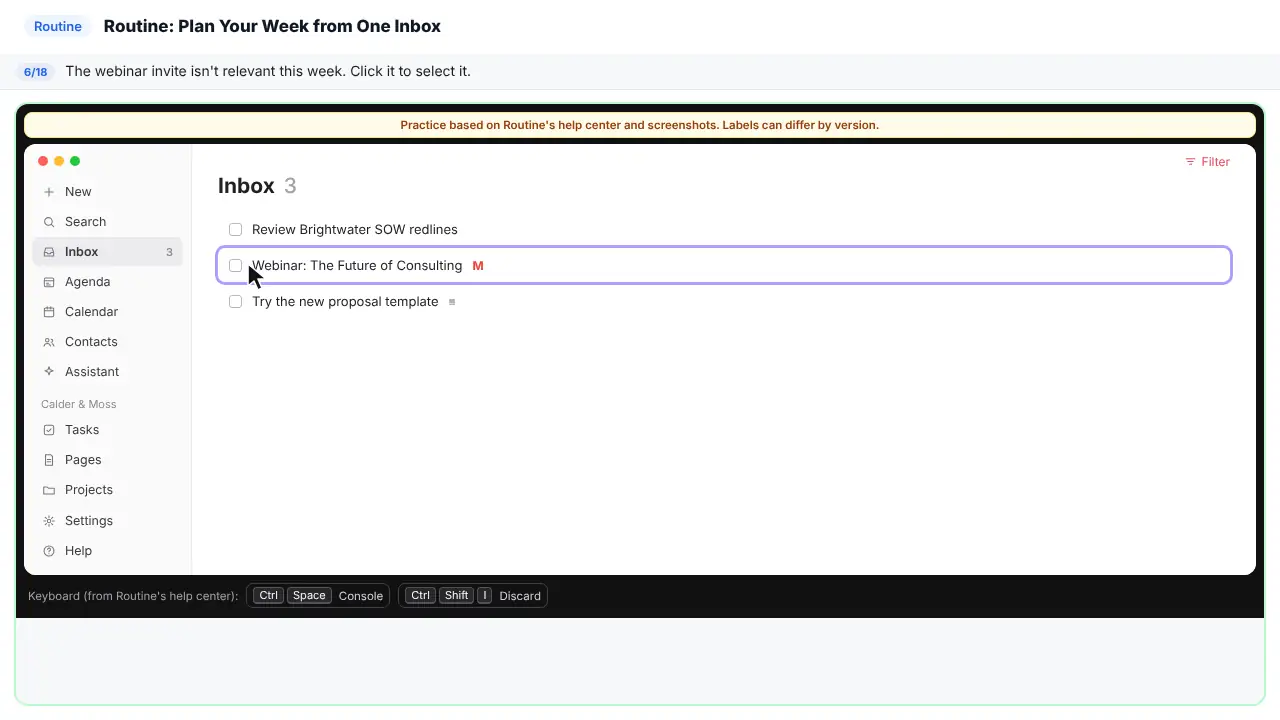Click the red Gmail M icon on webinar
1280x720 pixels.
(478, 266)
